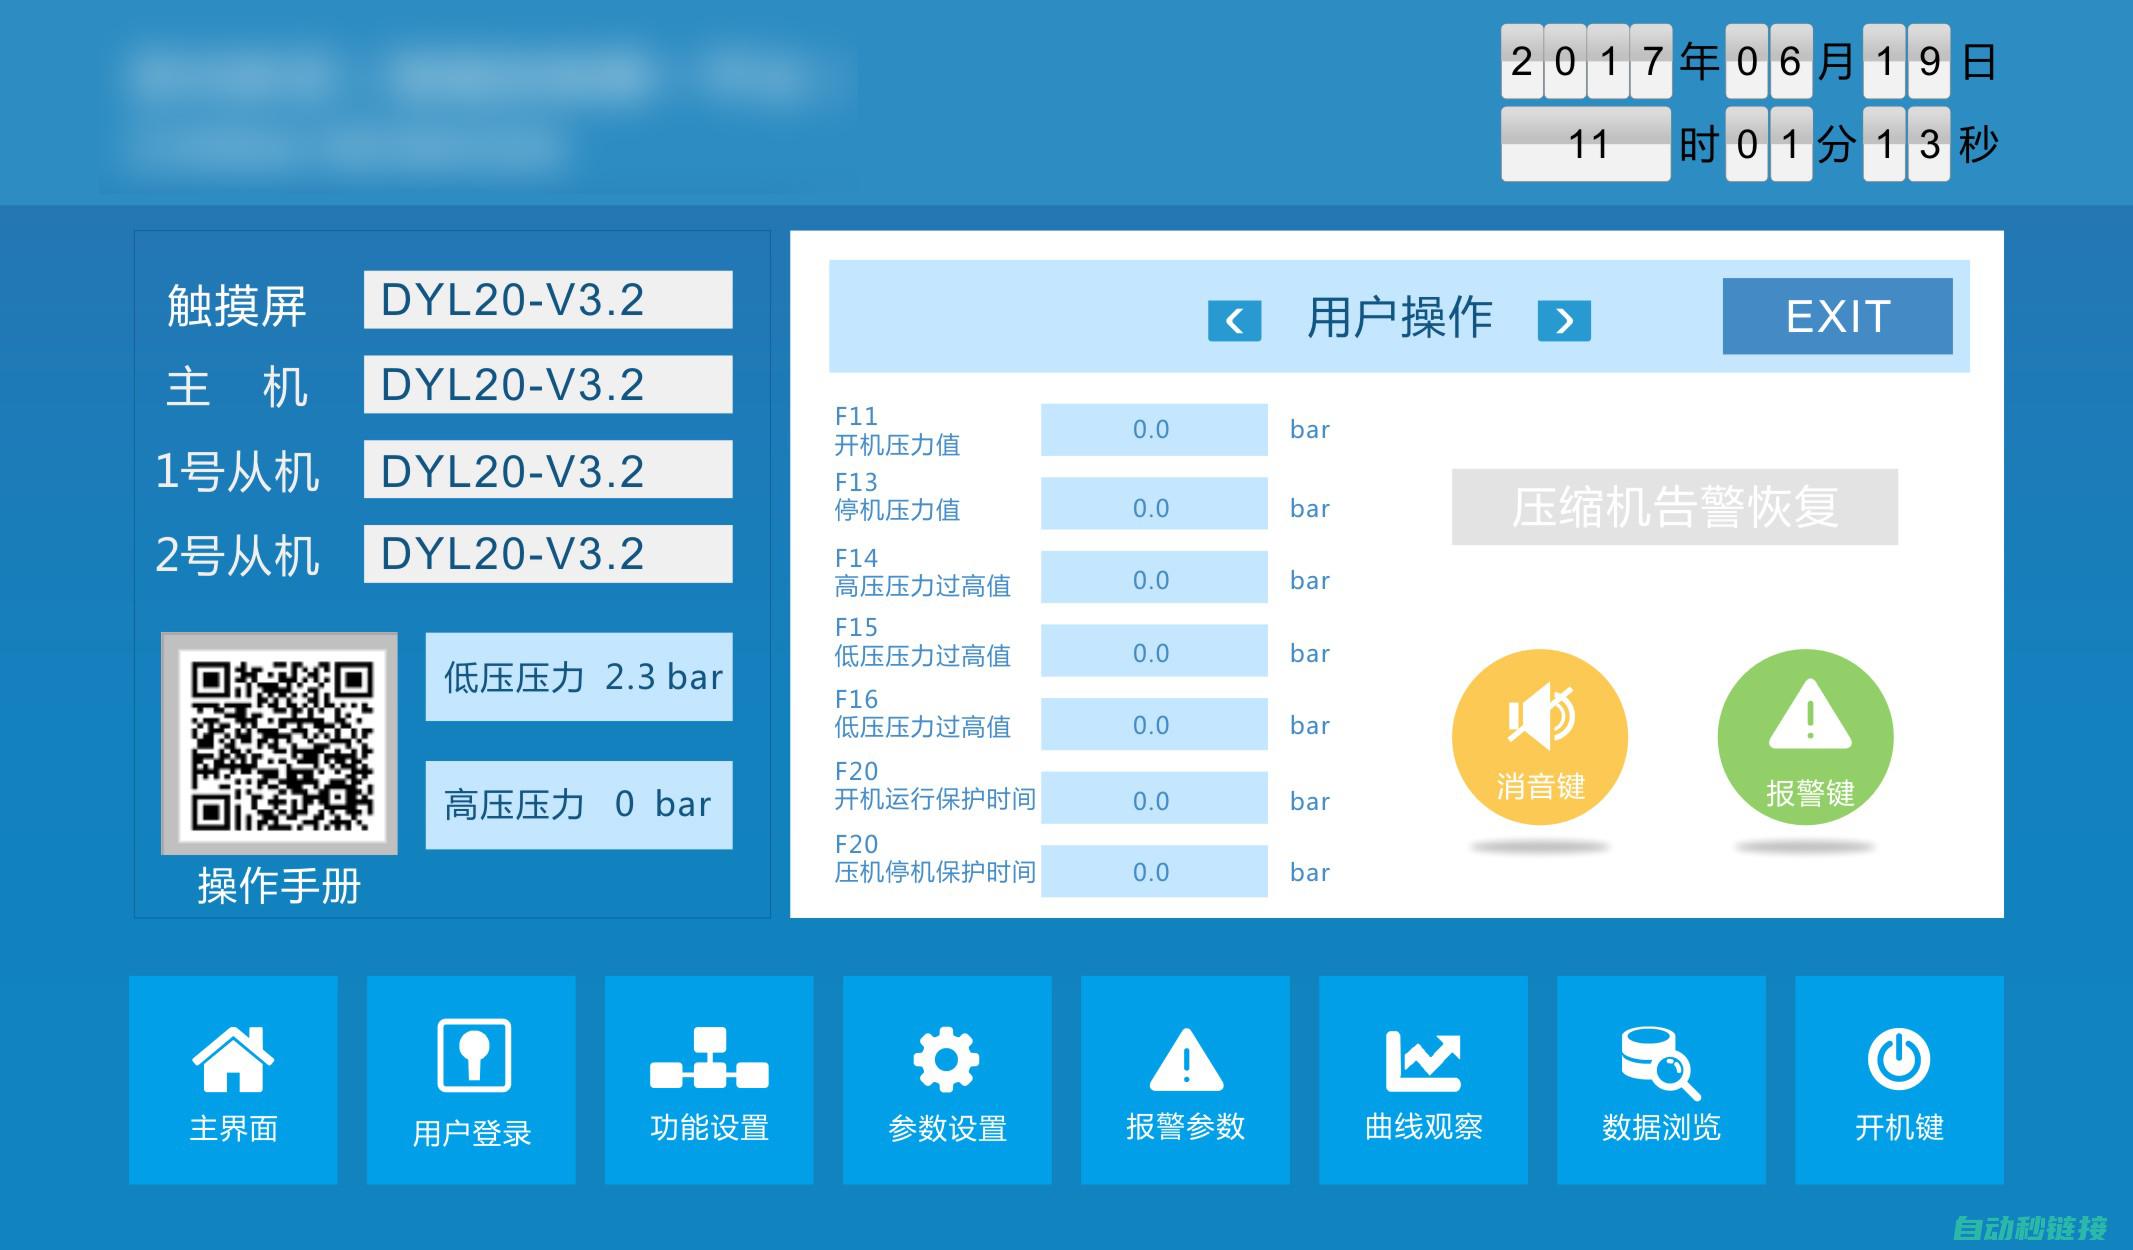This screenshot has width=2133, height=1250.
Task: Click the 1号从机 version box
Action: click(x=548, y=470)
